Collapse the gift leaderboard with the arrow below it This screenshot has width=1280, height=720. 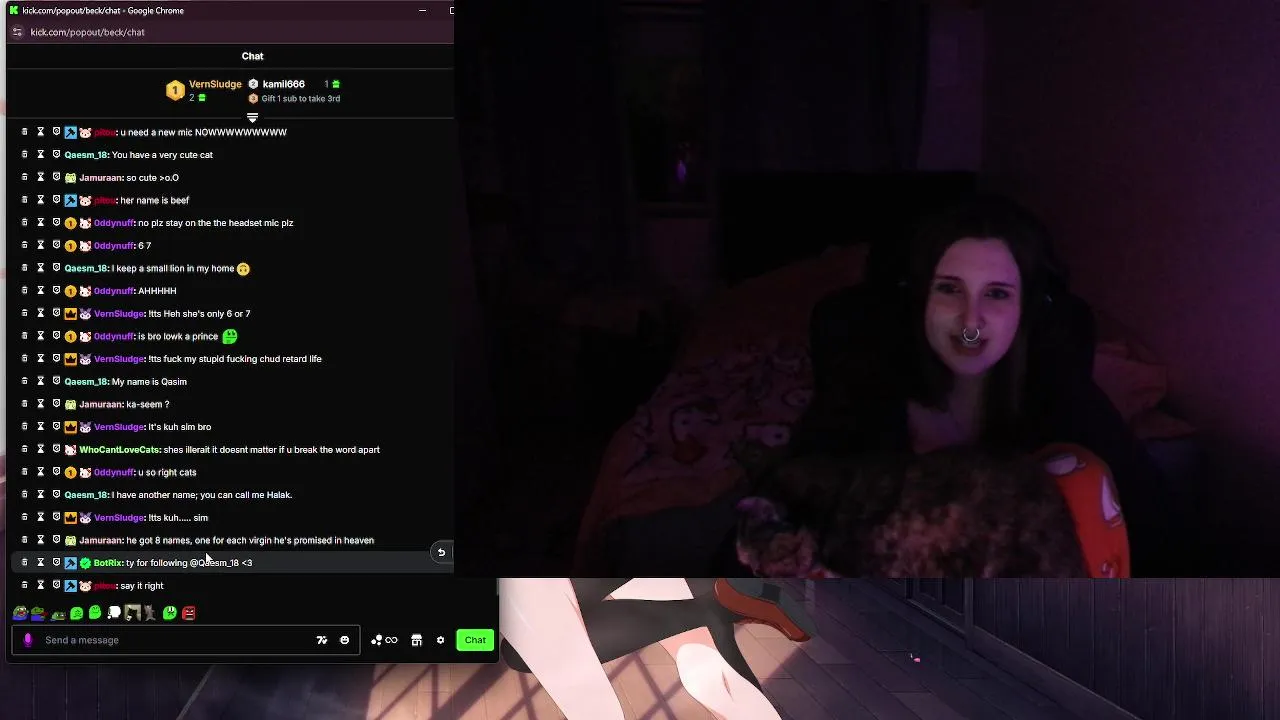252,118
